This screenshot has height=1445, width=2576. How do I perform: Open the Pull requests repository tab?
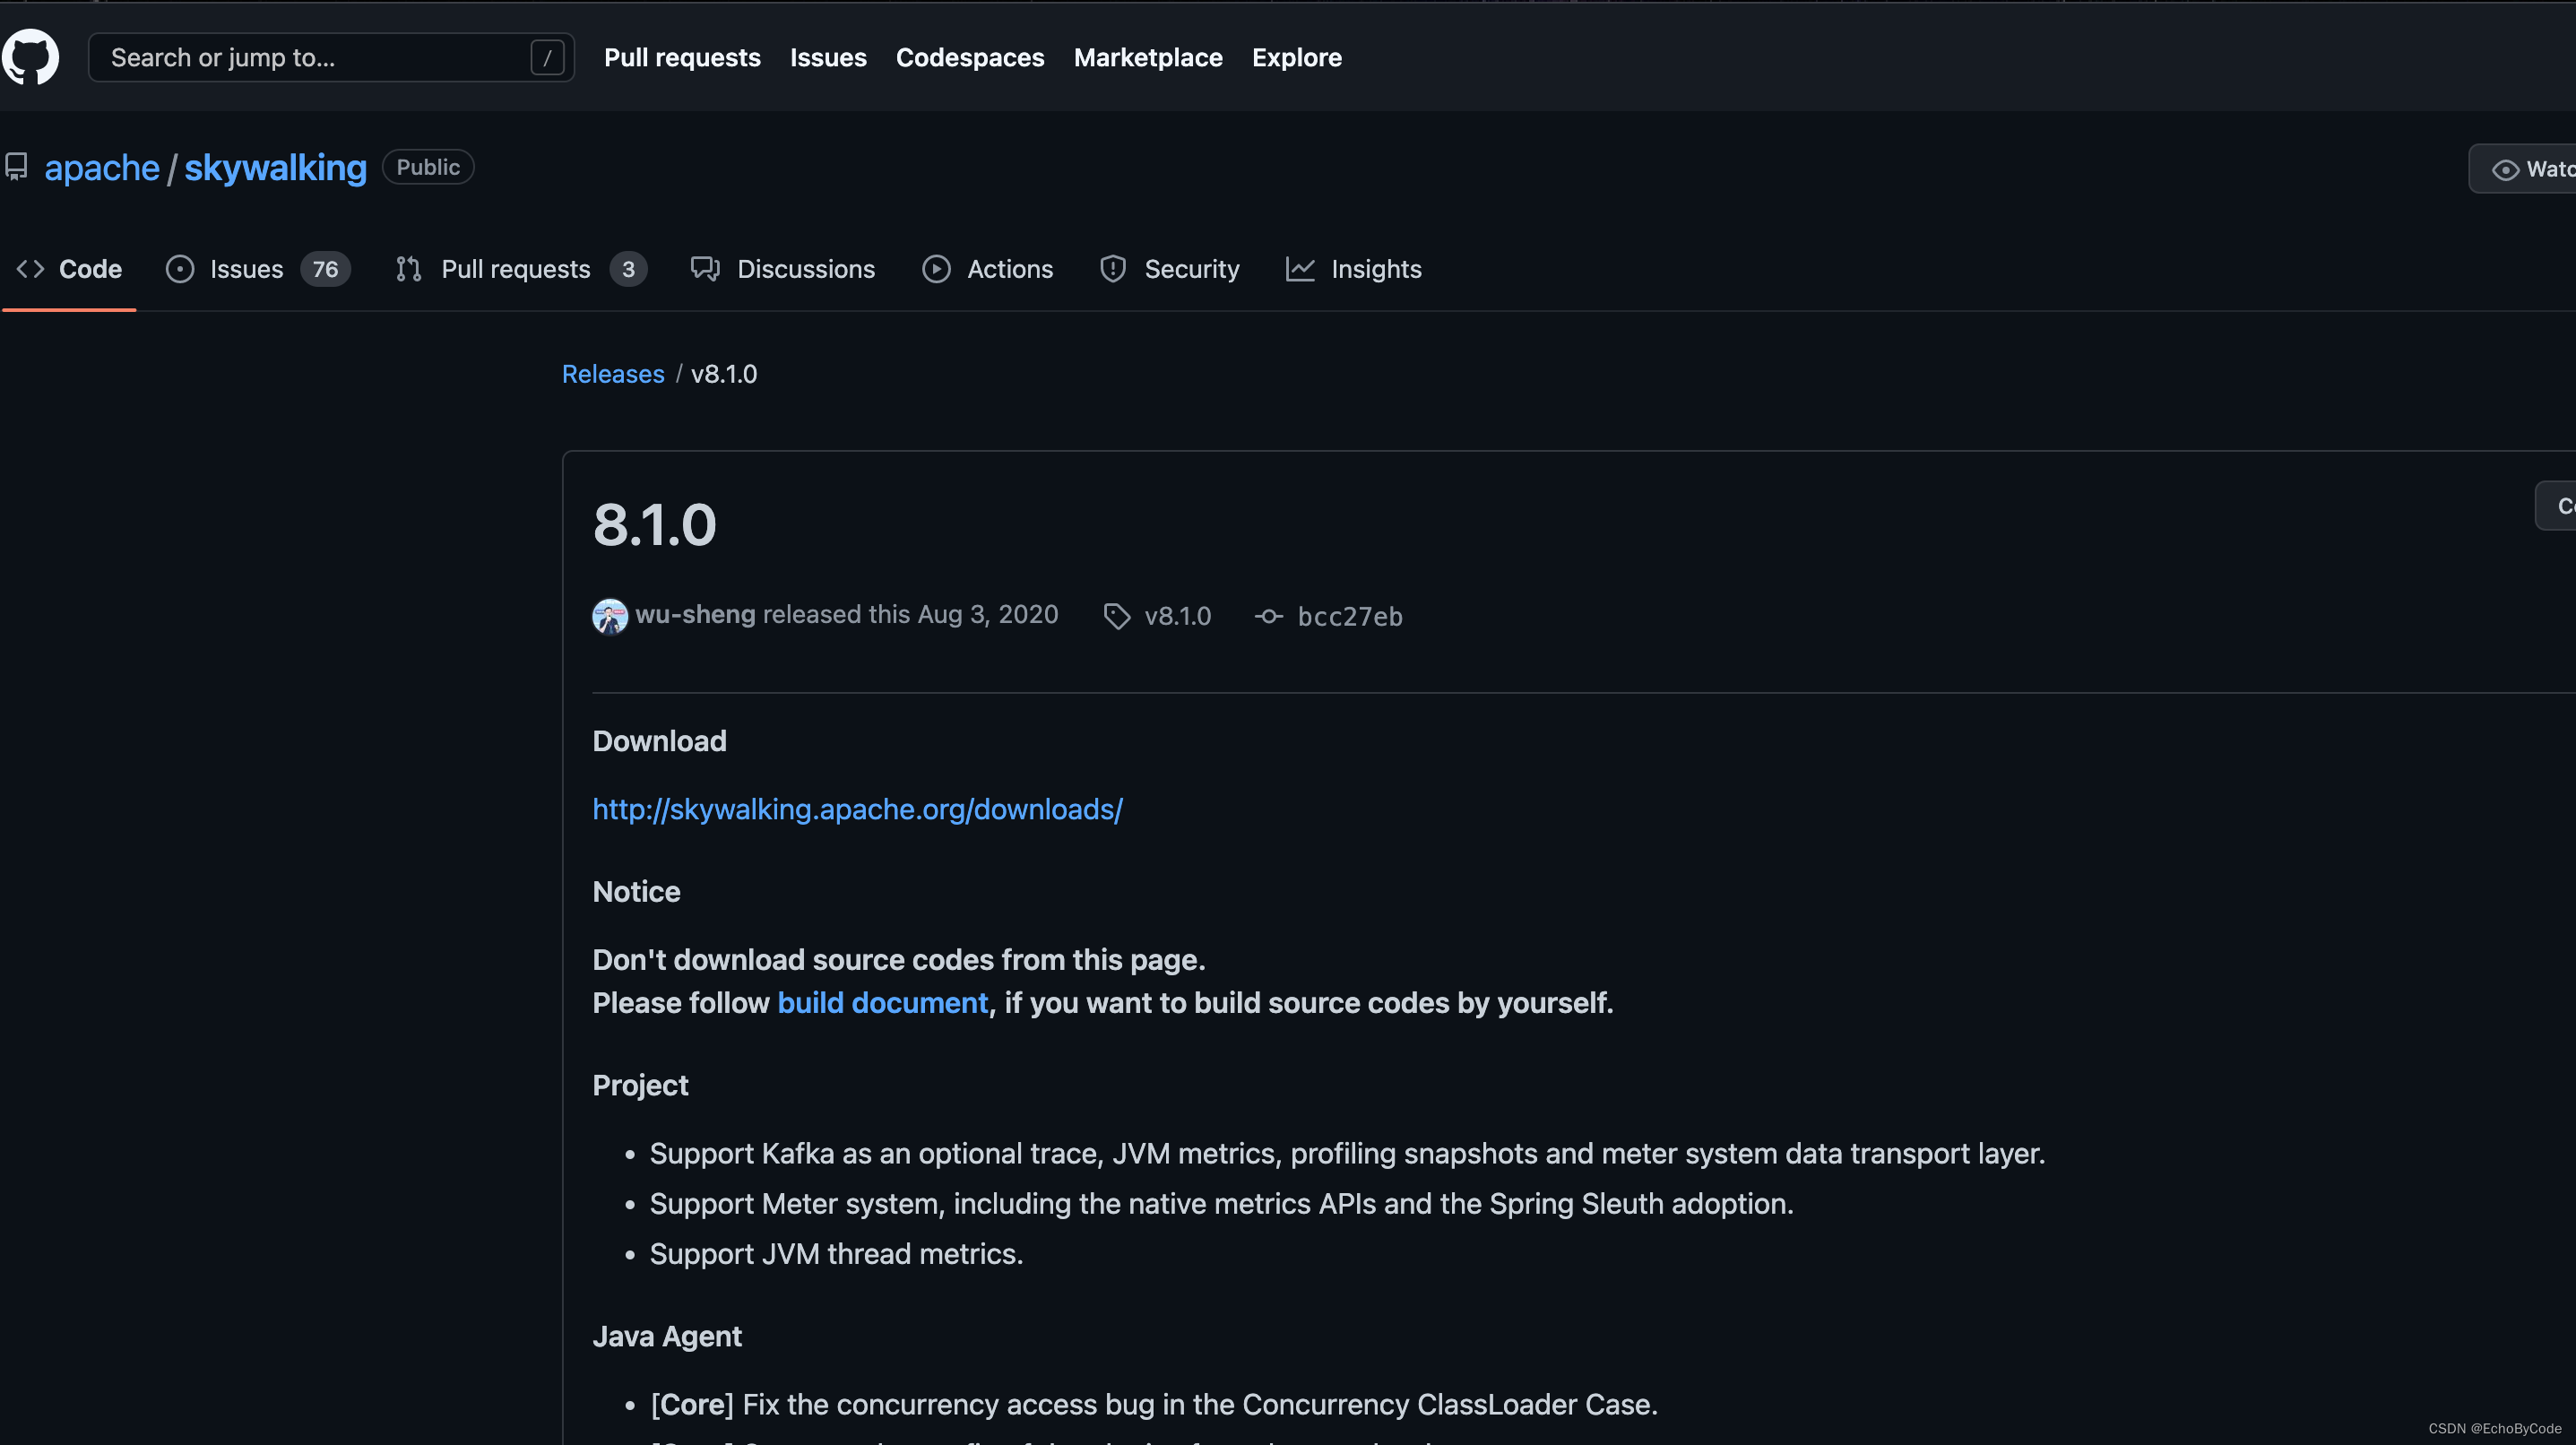(515, 269)
